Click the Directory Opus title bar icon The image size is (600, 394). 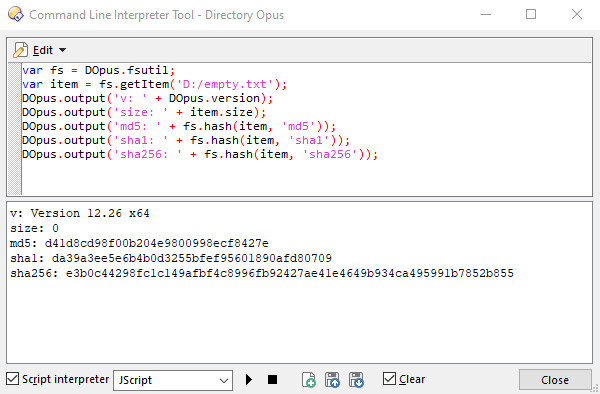point(16,15)
